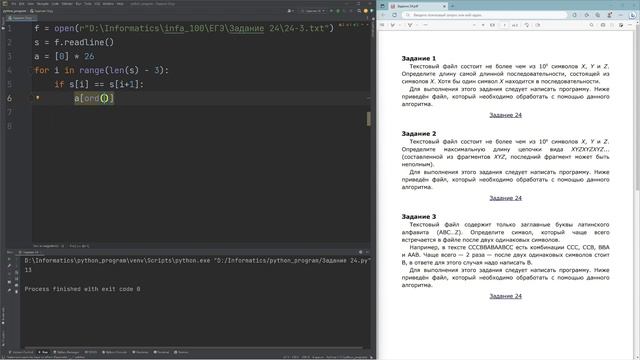Rotate the PDF page
Viewport: 640px width, 360px height.
tap(527, 25)
